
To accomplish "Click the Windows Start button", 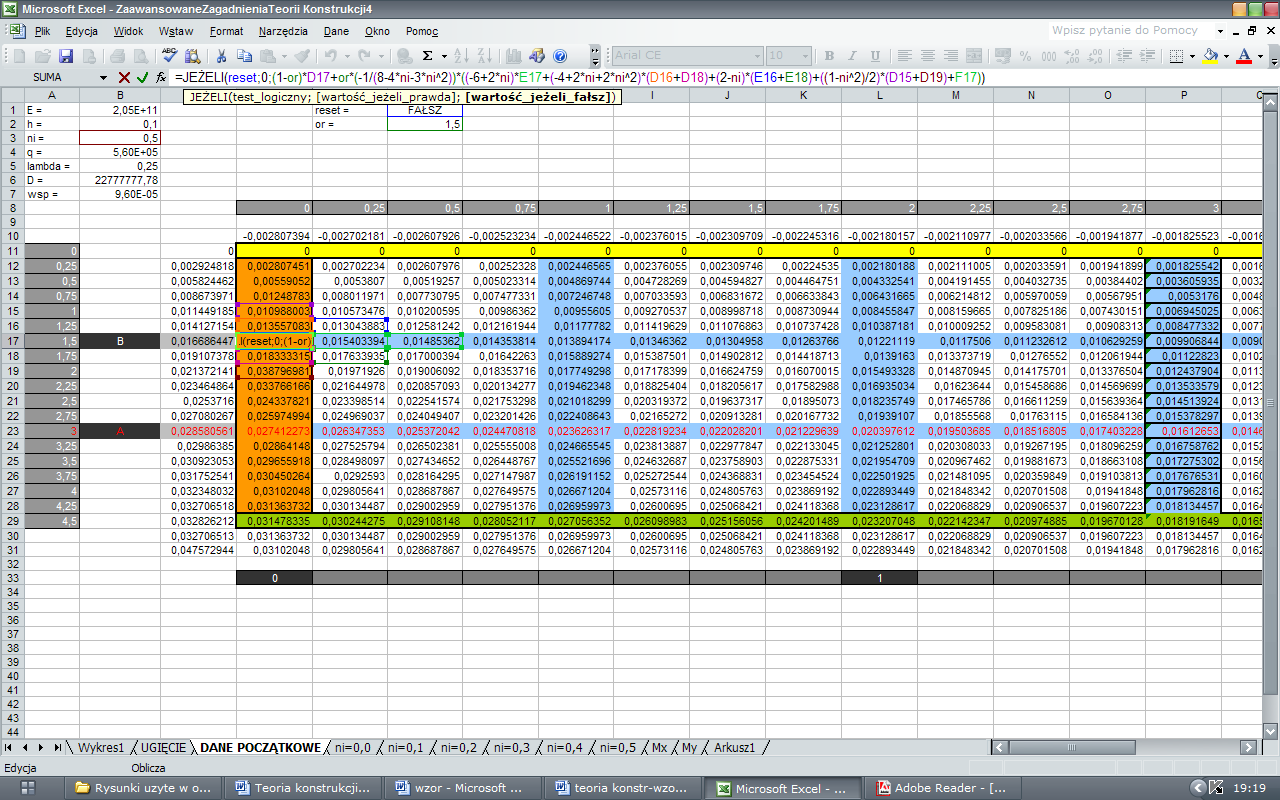I will pyautogui.click(x=28, y=788).
